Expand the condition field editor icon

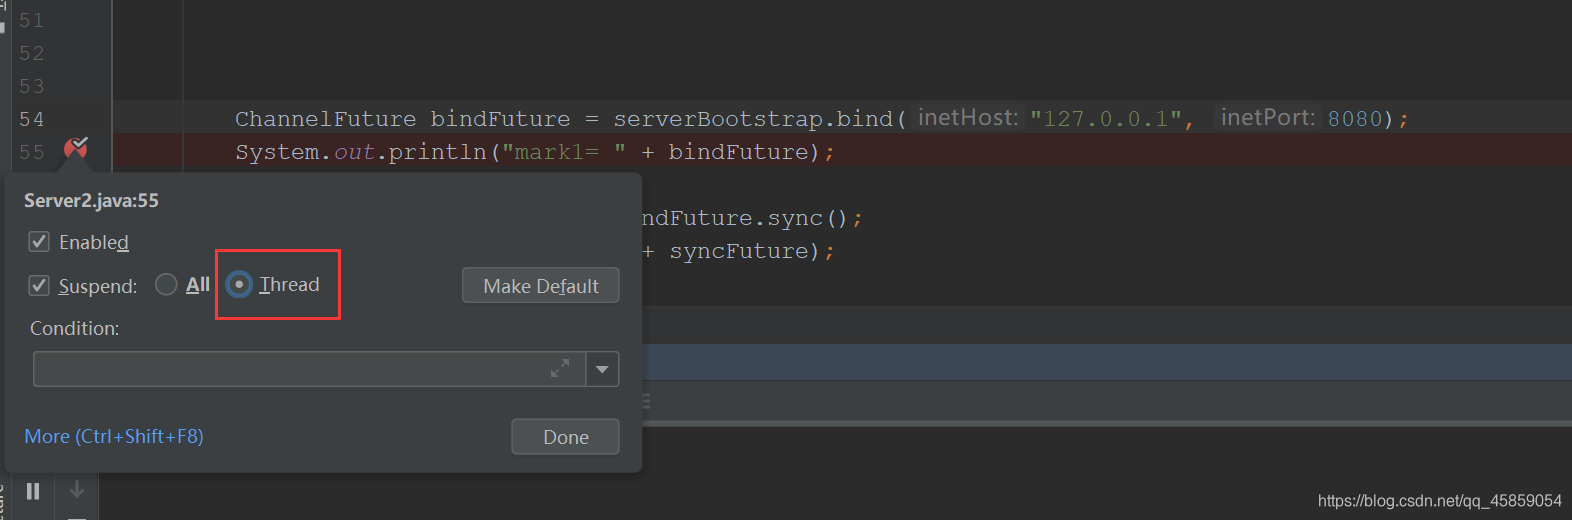(560, 369)
